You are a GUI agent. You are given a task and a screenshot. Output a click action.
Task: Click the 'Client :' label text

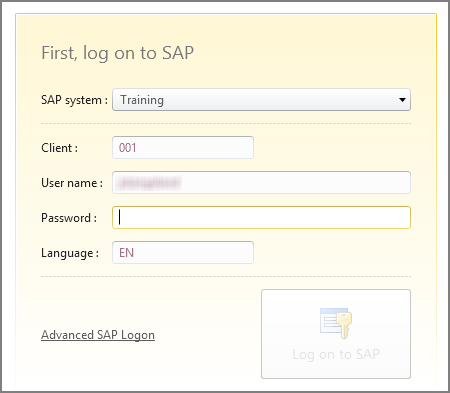tap(59, 148)
